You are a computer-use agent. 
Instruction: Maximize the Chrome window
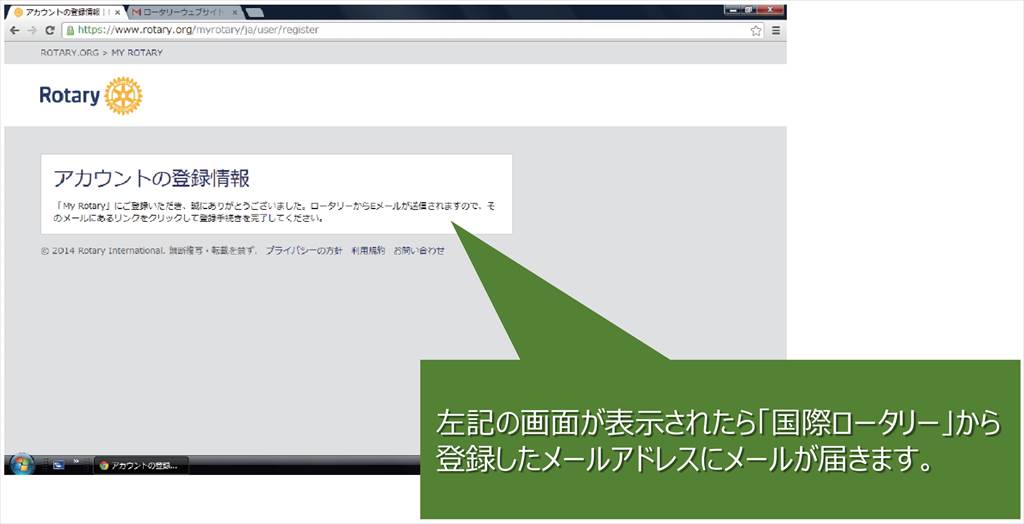coord(749,10)
